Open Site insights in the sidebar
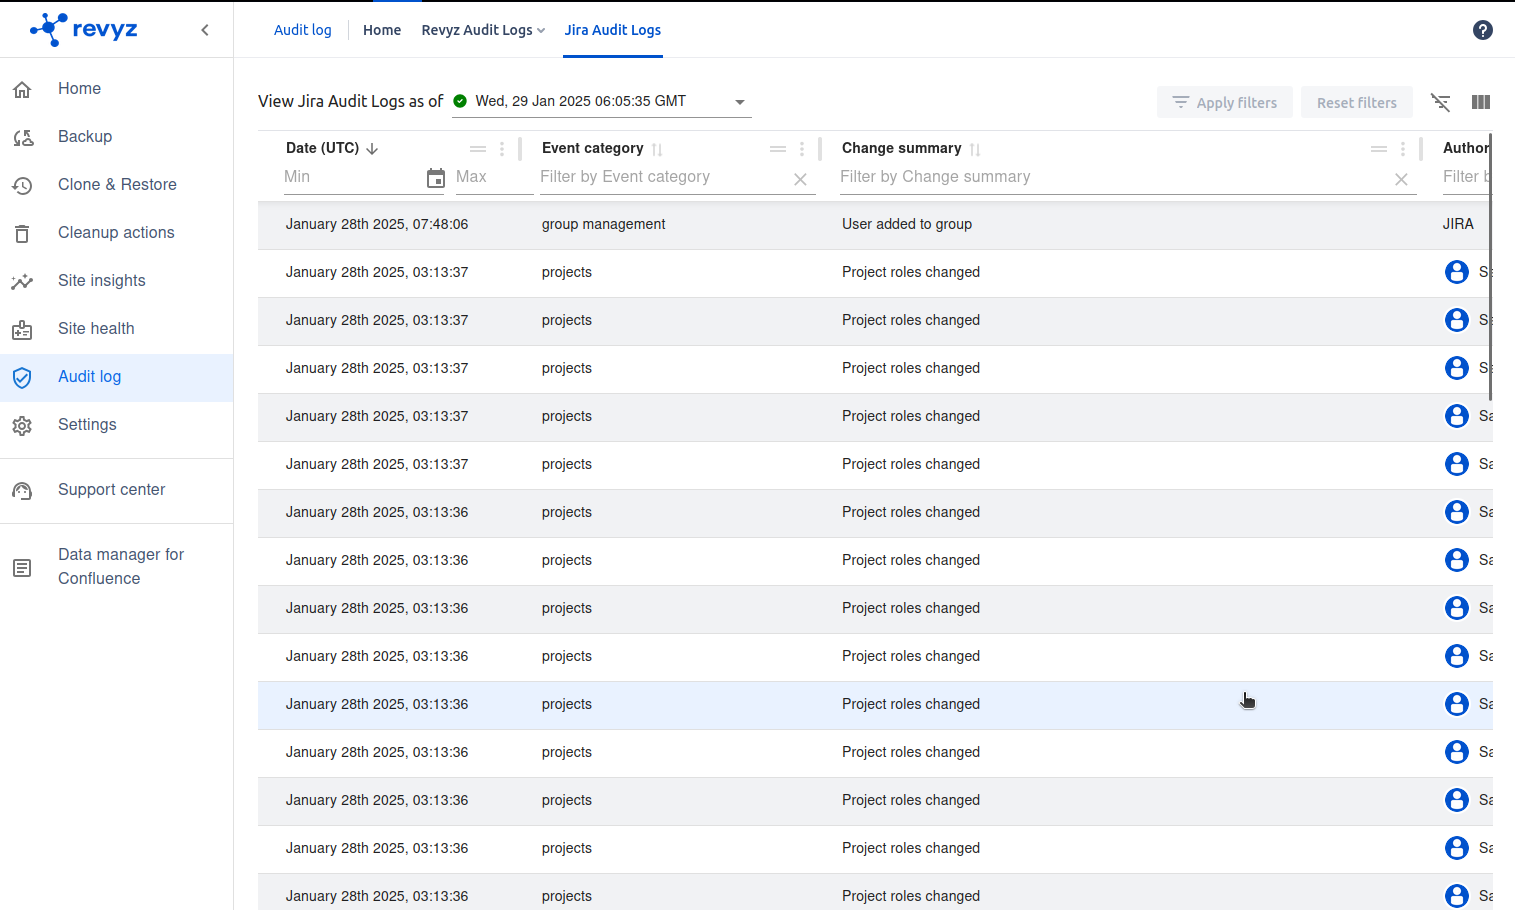 point(102,281)
